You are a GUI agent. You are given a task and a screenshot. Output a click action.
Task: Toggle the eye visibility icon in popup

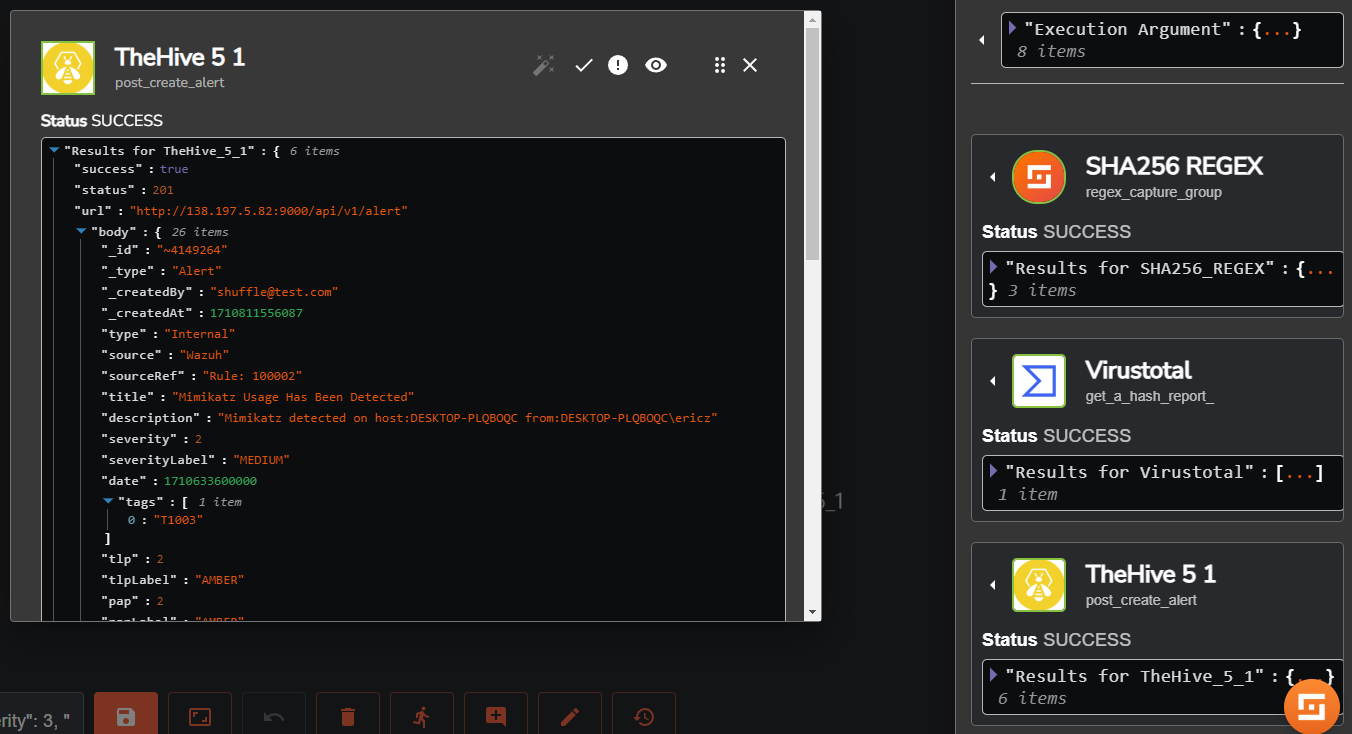point(656,65)
